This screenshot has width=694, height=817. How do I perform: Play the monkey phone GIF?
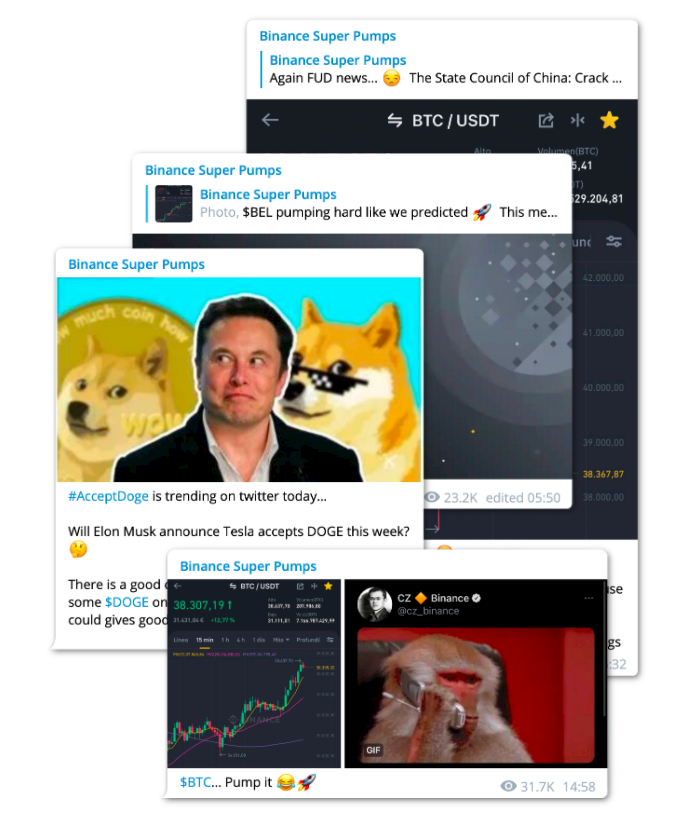pyautogui.click(x=476, y=695)
